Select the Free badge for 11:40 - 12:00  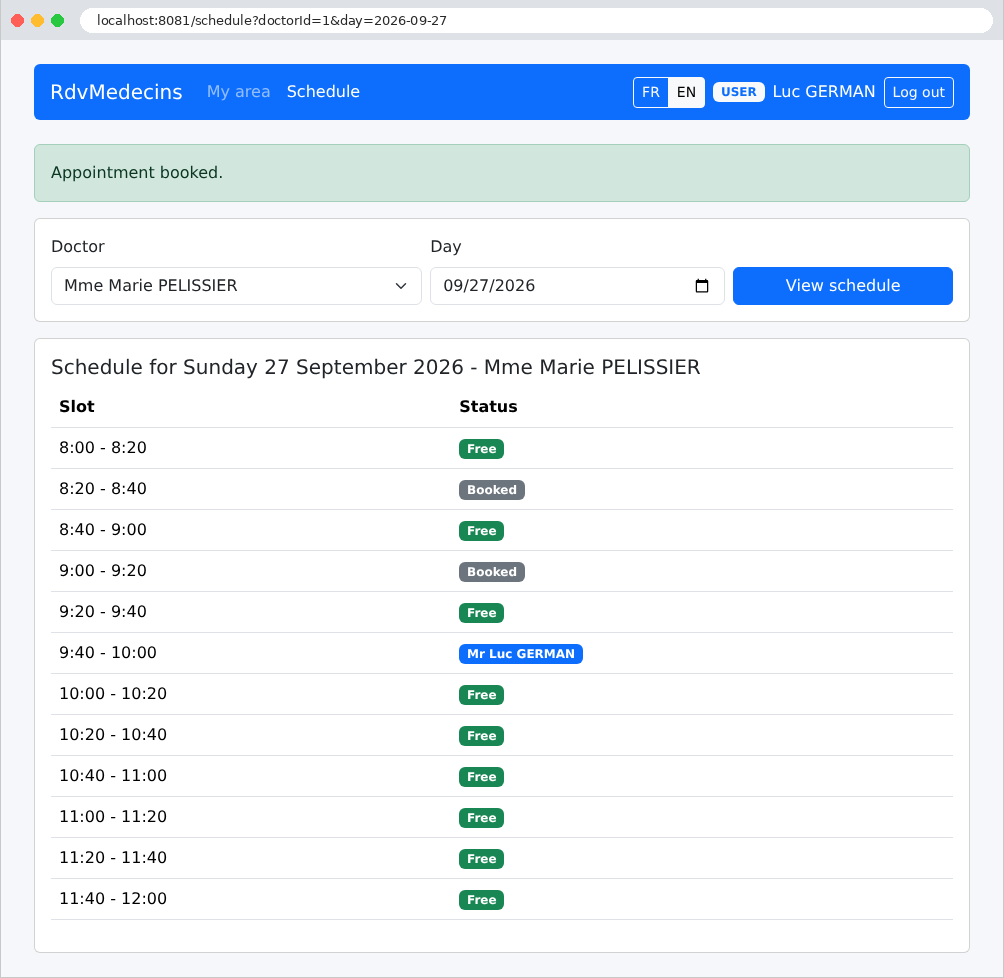coord(482,900)
